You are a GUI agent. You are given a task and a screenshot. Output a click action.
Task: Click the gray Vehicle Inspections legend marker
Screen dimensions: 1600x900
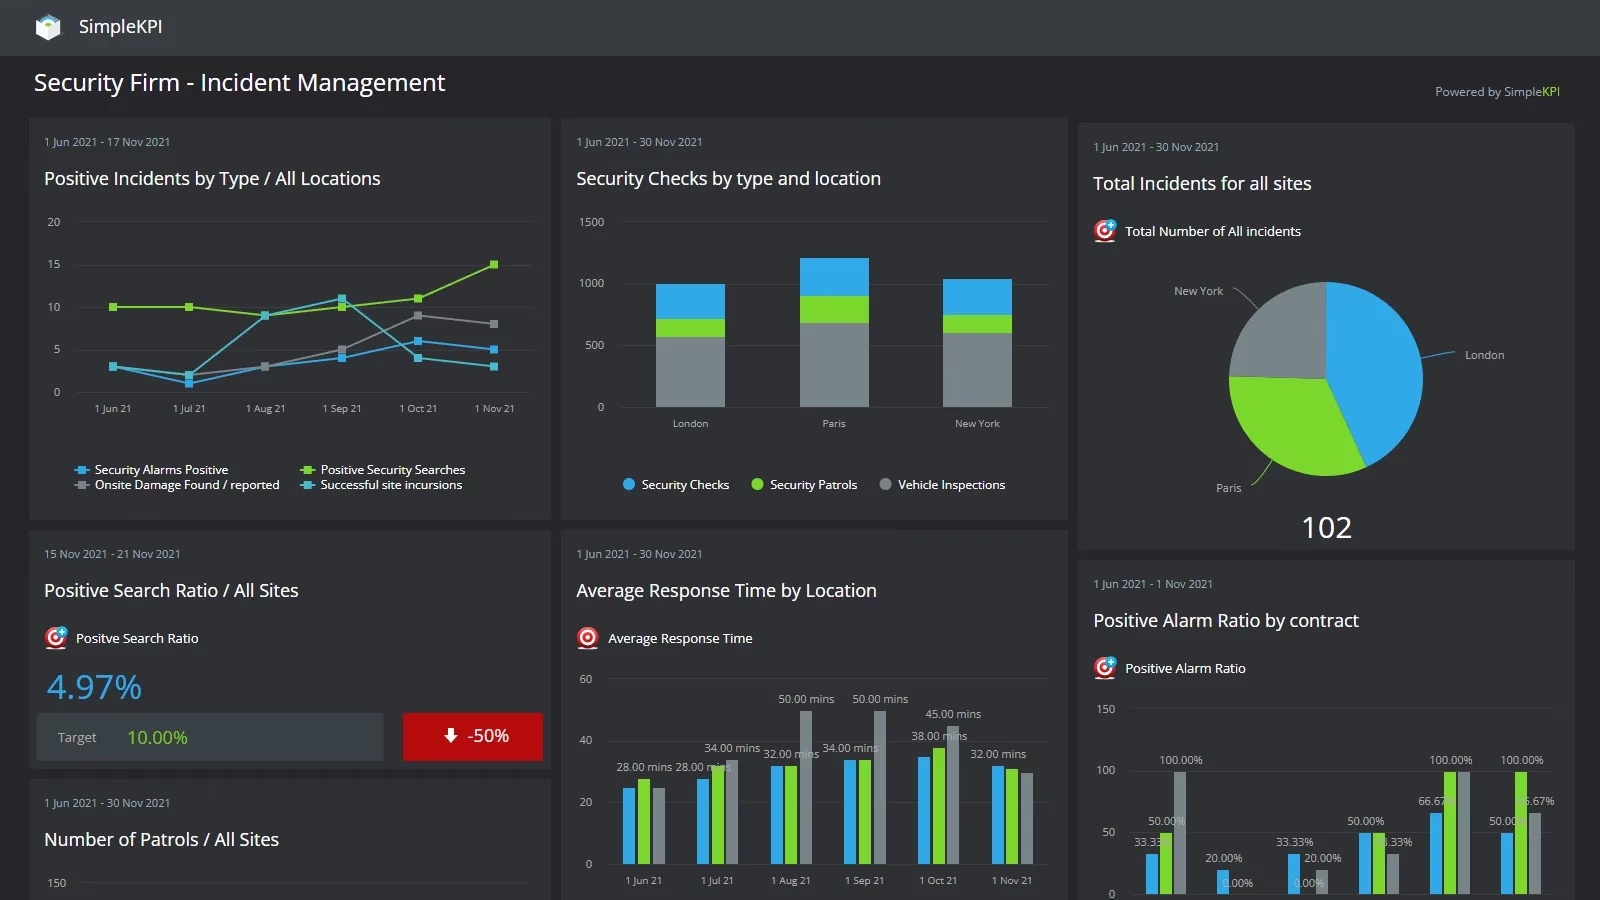click(x=884, y=484)
